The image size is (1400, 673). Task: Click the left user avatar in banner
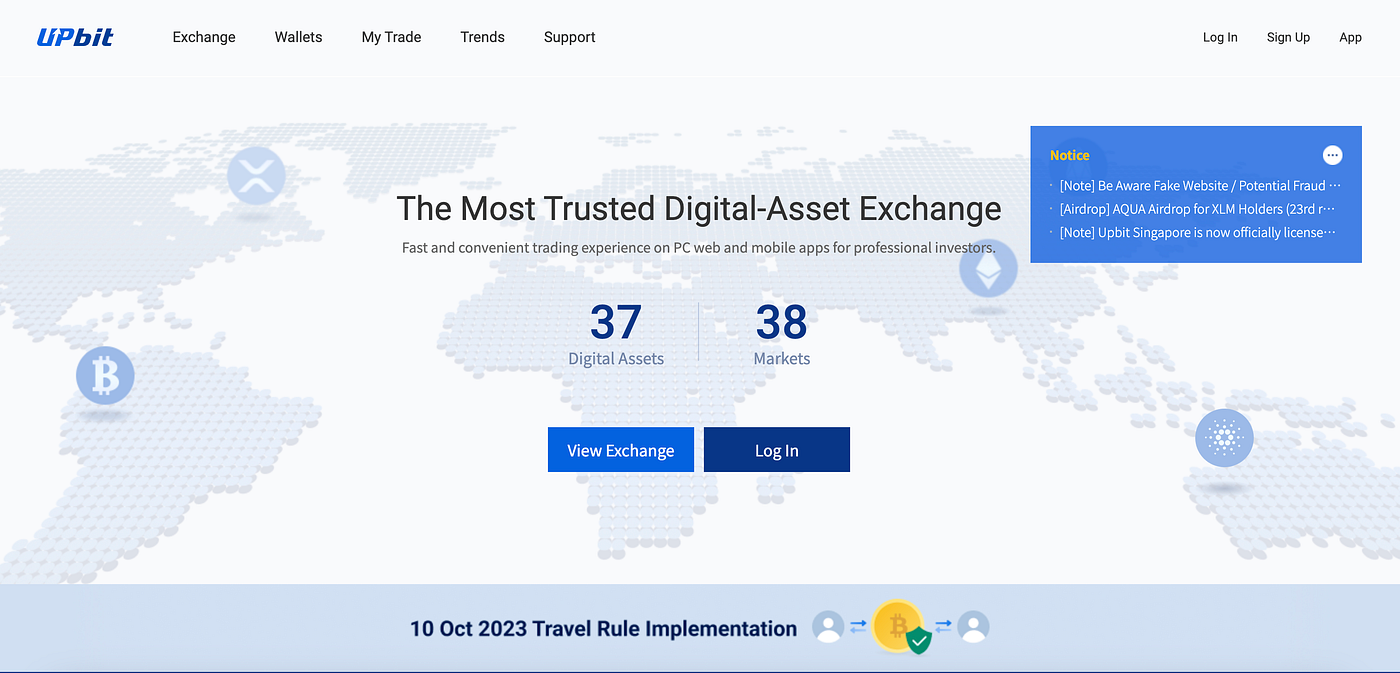point(828,628)
